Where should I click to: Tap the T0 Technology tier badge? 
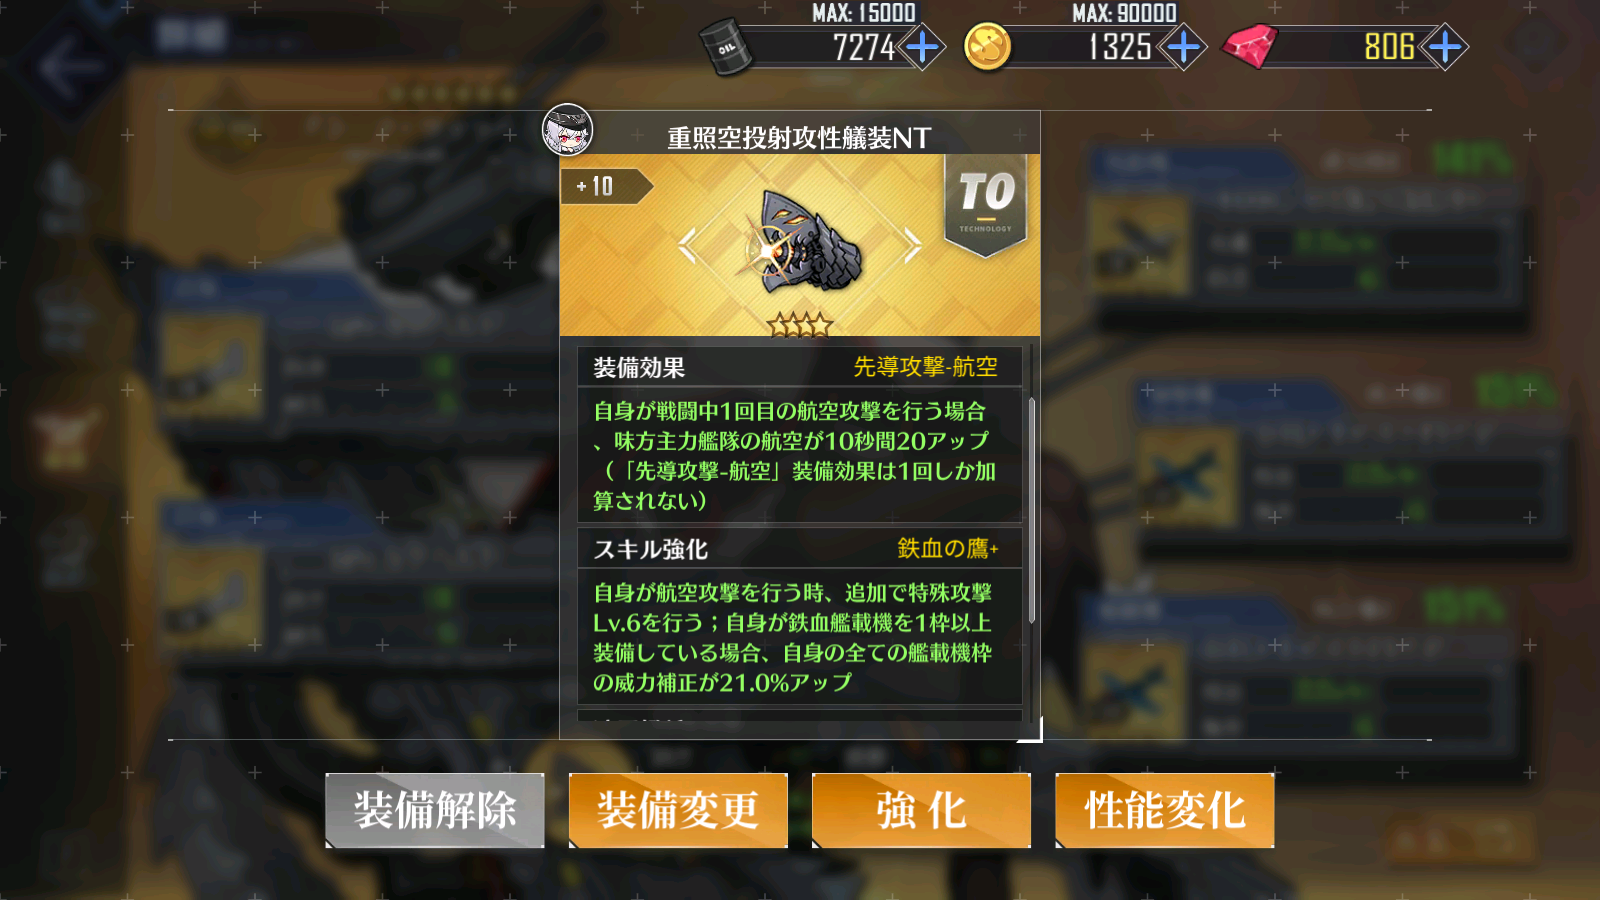pos(986,204)
